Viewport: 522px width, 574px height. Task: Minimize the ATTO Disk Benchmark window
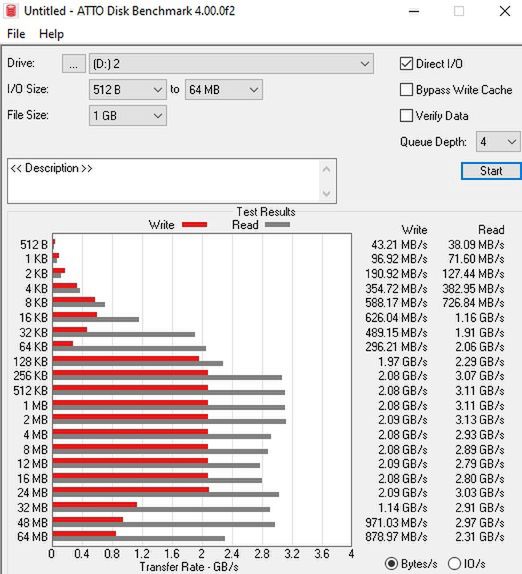pyautogui.click(x=414, y=11)
